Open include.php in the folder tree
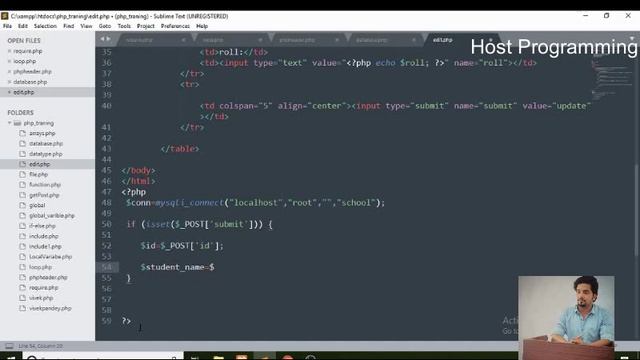640x360 pixels. (44, 236)
